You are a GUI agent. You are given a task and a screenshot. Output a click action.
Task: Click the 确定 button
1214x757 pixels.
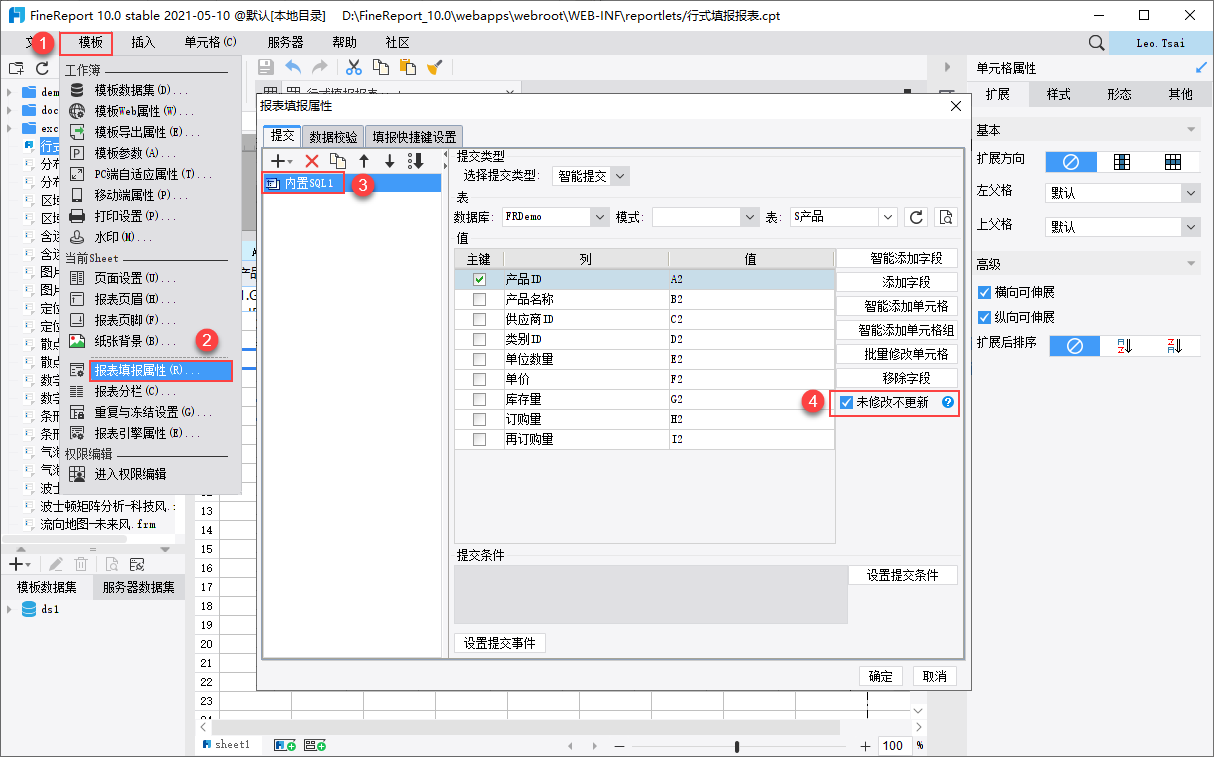pos(881,676)
